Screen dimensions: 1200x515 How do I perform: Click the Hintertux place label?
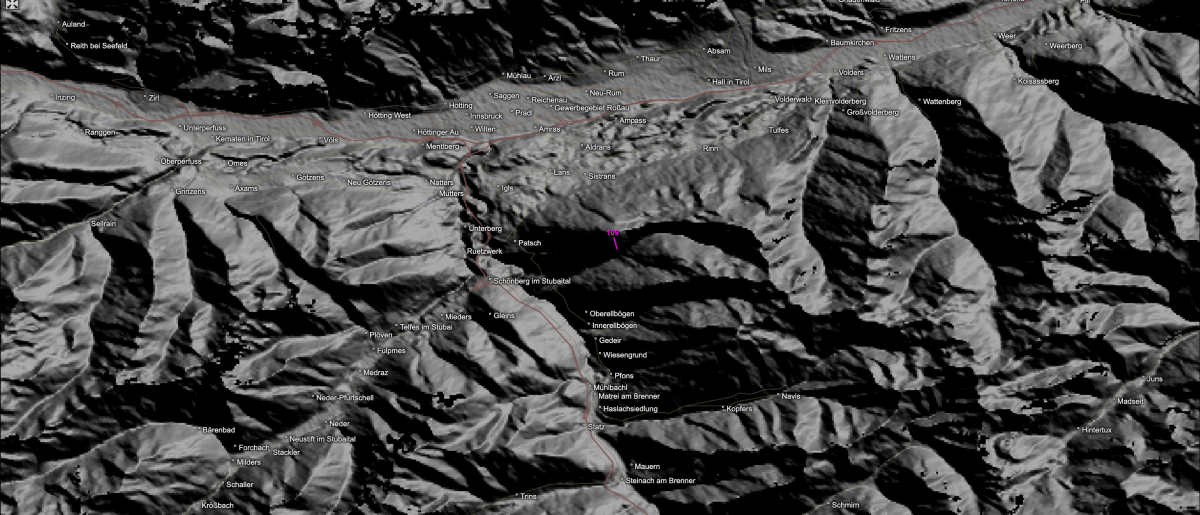point(1096,430)
